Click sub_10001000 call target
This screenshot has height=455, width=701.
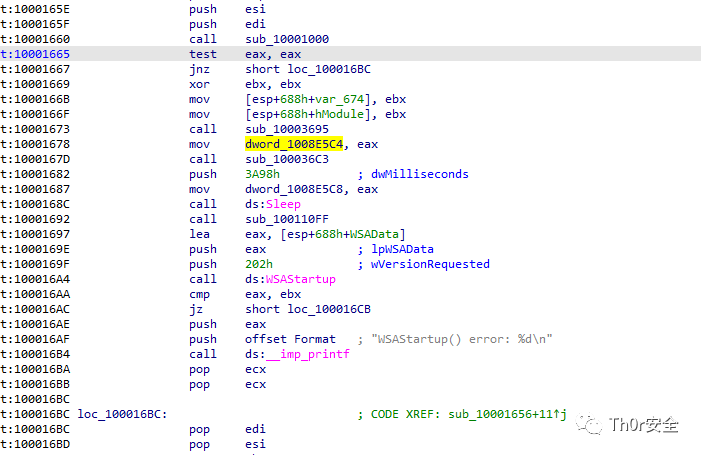[287, 39]
